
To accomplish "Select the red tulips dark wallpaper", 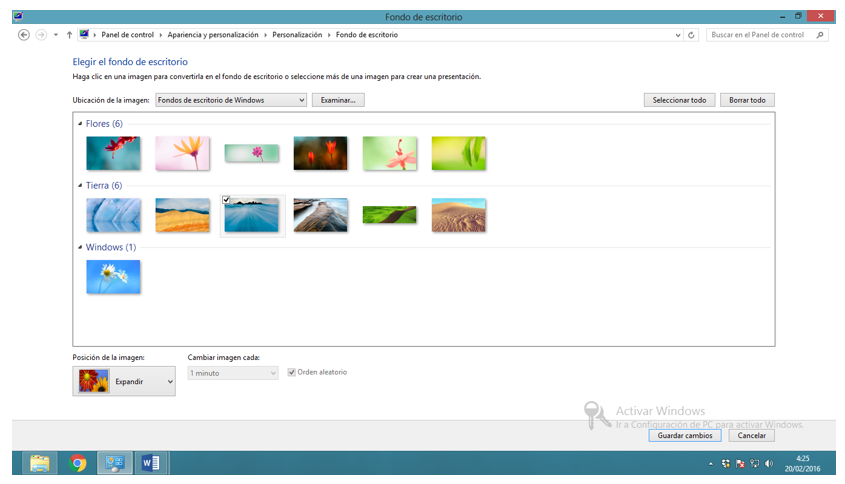I will pos(320,153).
